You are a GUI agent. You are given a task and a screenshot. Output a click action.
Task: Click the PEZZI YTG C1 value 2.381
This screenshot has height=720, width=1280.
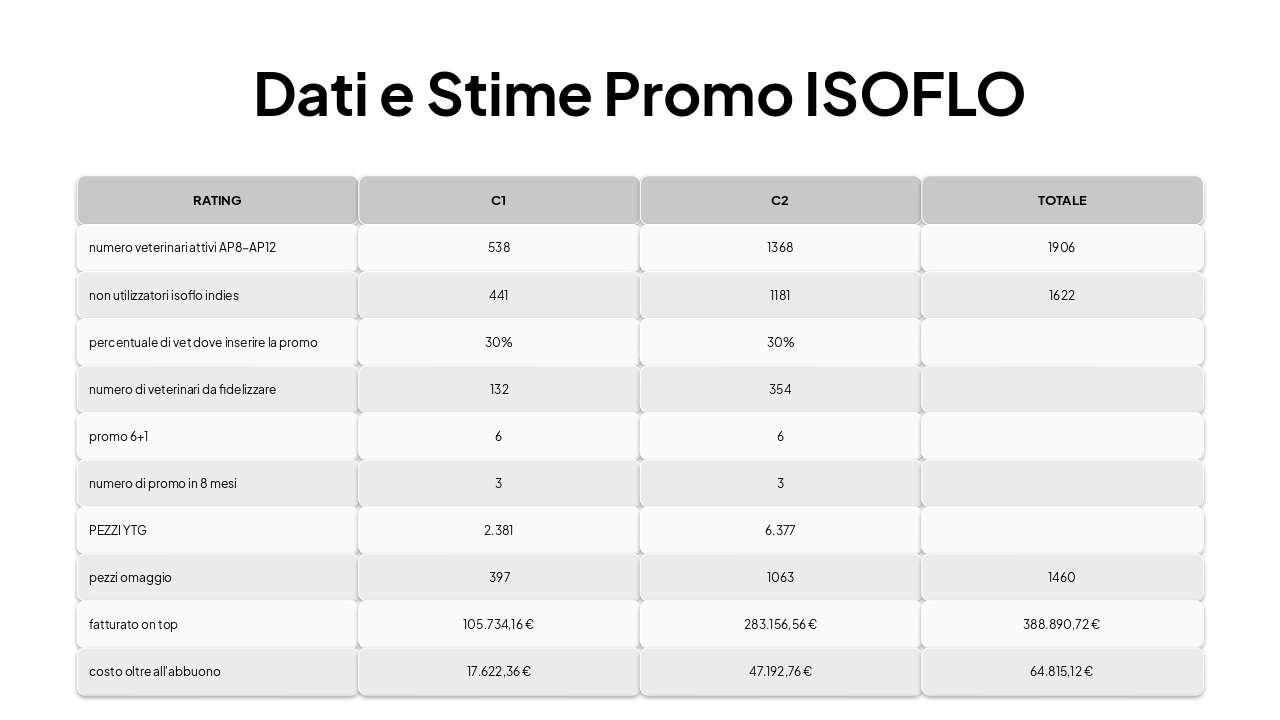click(x=499, y=530)
